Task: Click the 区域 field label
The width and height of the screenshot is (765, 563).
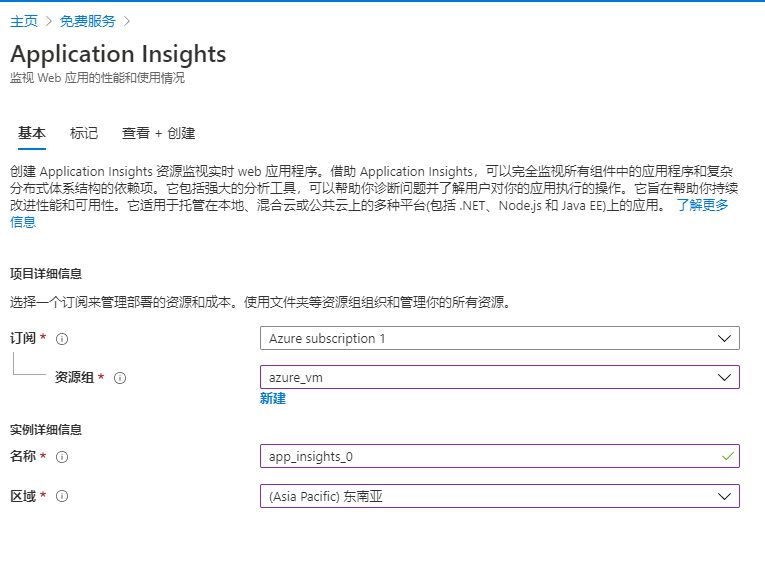Action: point(23,496)
